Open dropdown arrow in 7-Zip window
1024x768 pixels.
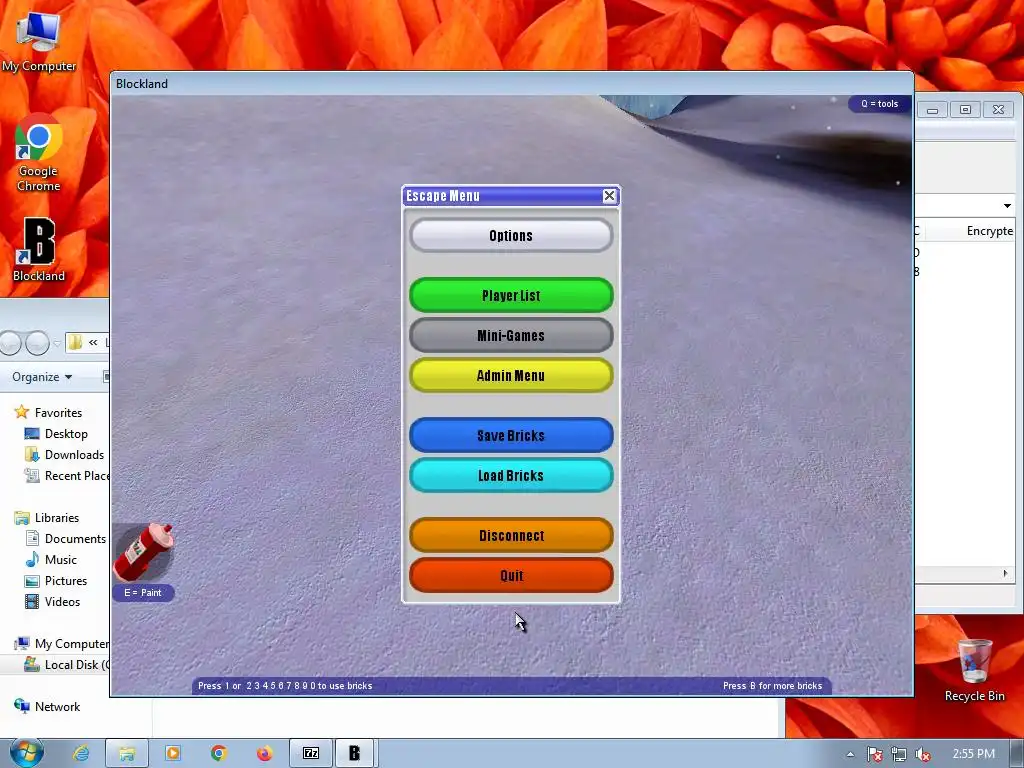click(1007, 206)
